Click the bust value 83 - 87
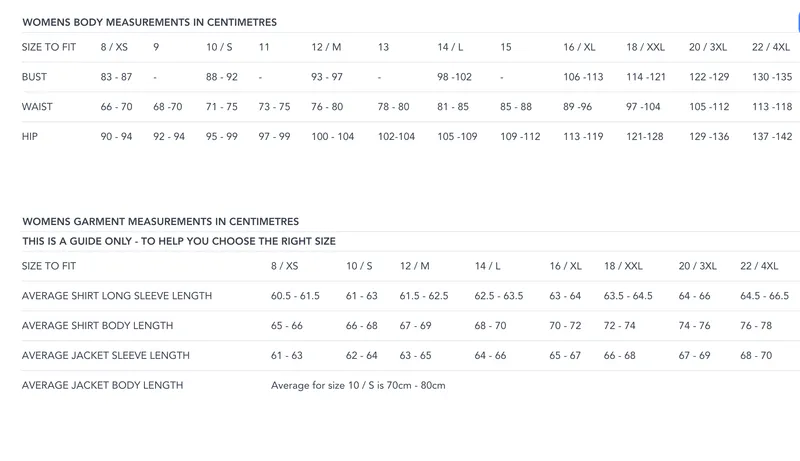Image resolution: width=800 pixels, height=461 pixels. (116, 77)
